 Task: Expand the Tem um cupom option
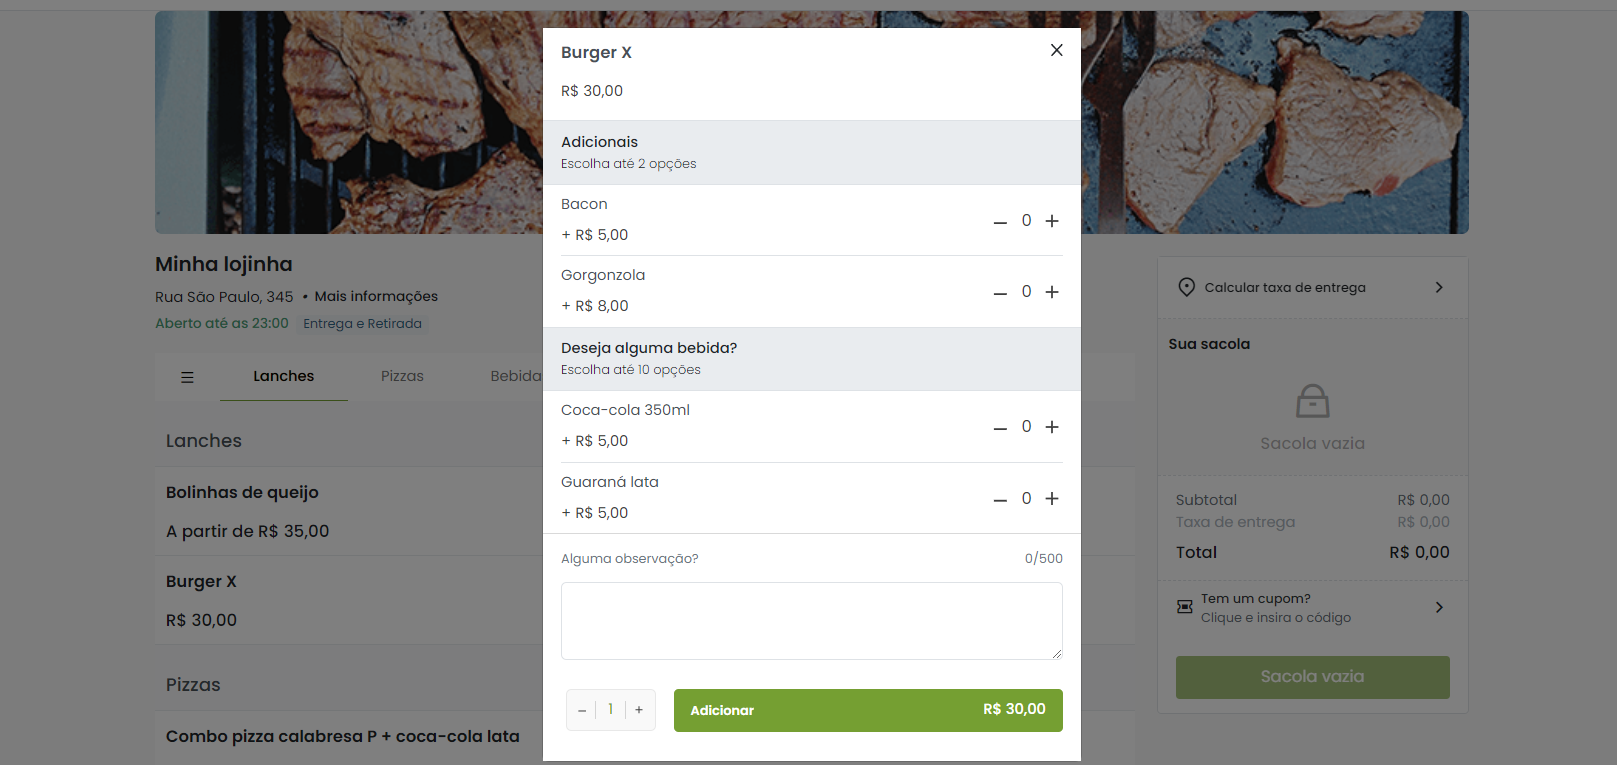1312,608
